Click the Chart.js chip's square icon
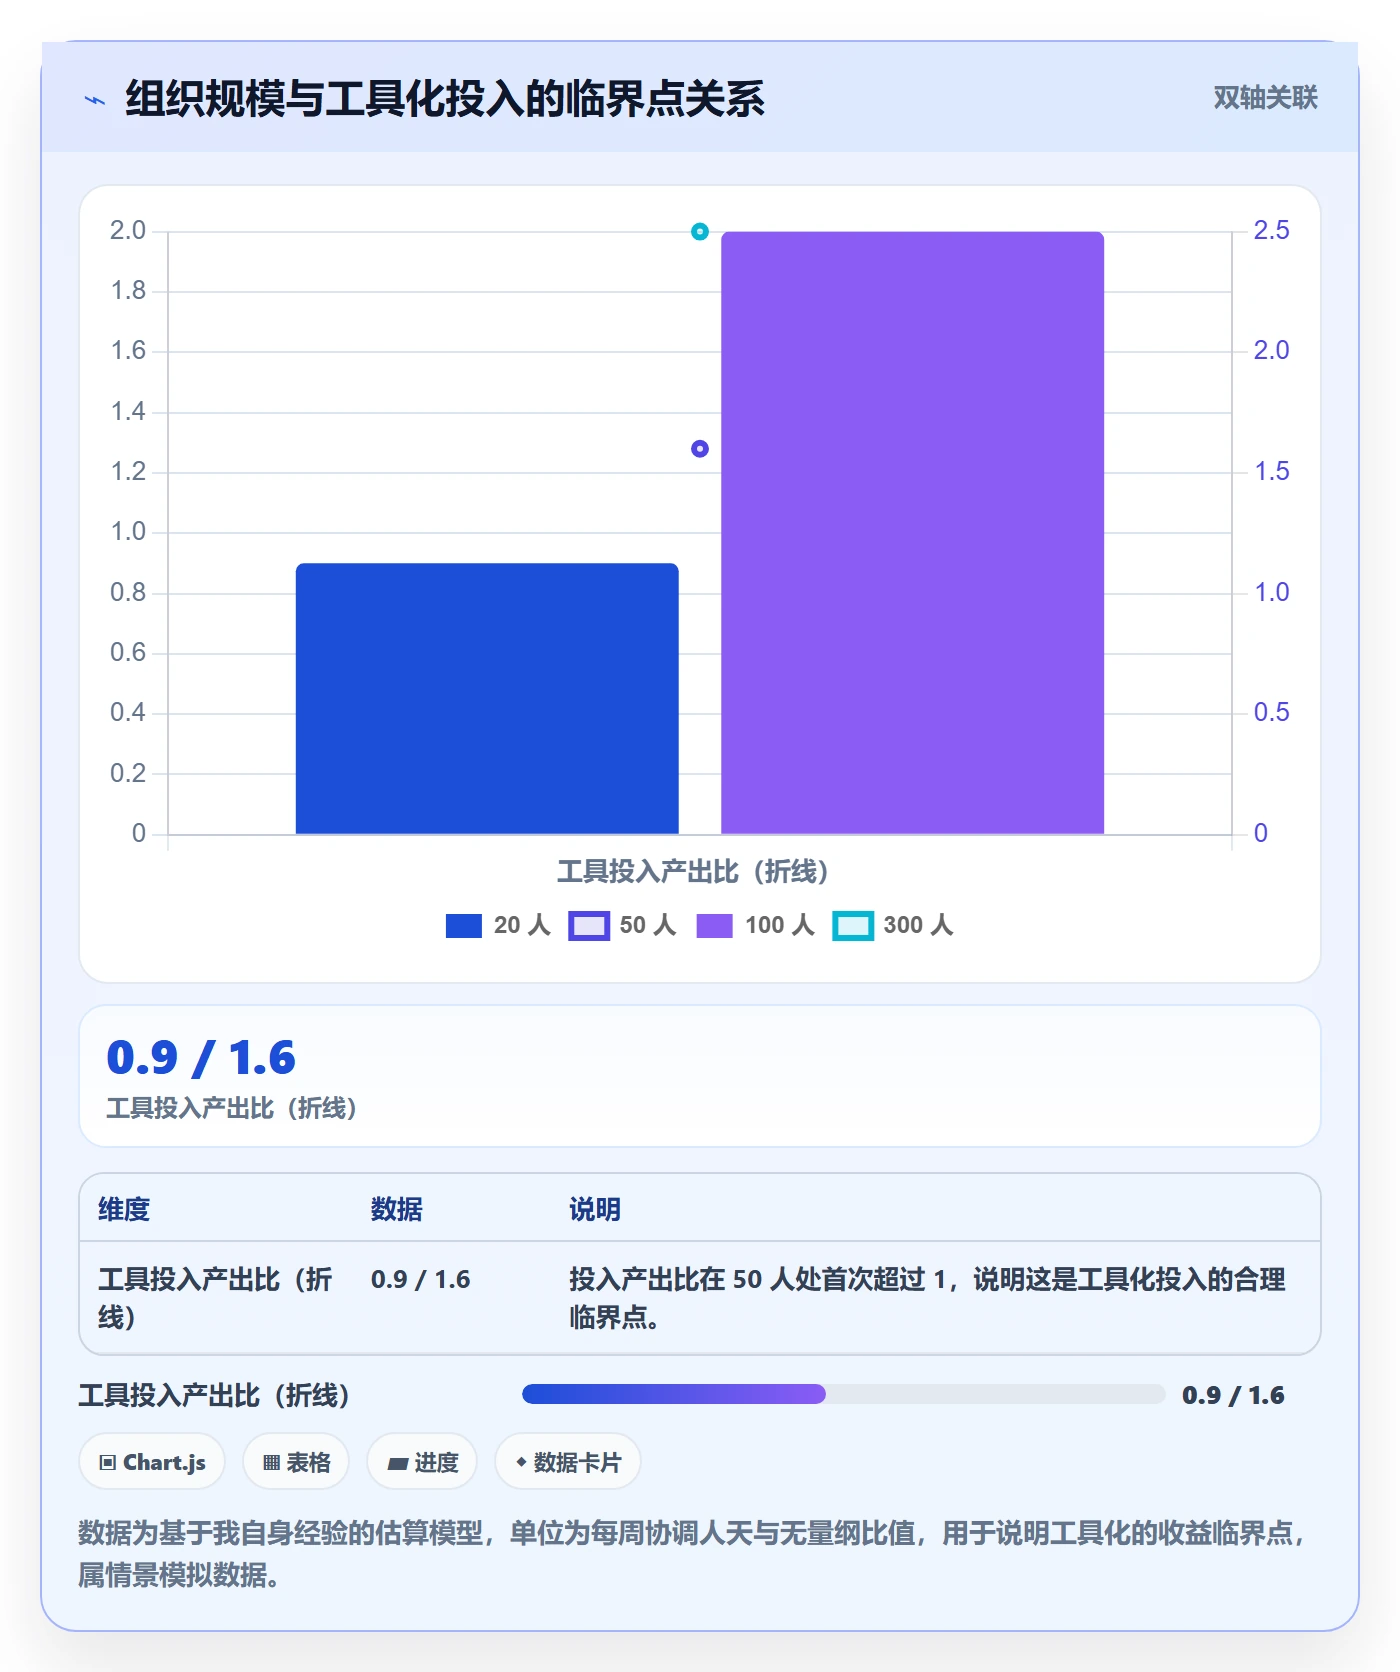 pos(107,1463)
